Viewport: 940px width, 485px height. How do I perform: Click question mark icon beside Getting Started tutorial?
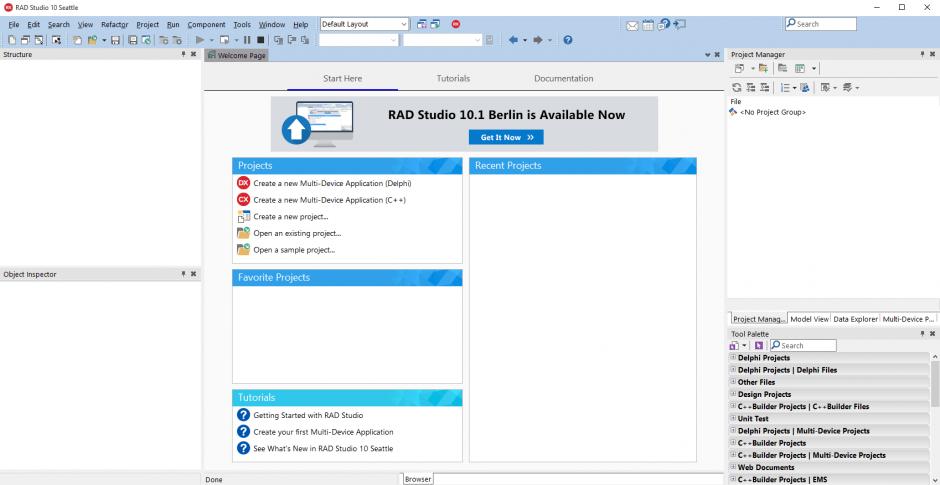(x=243, y=415)
